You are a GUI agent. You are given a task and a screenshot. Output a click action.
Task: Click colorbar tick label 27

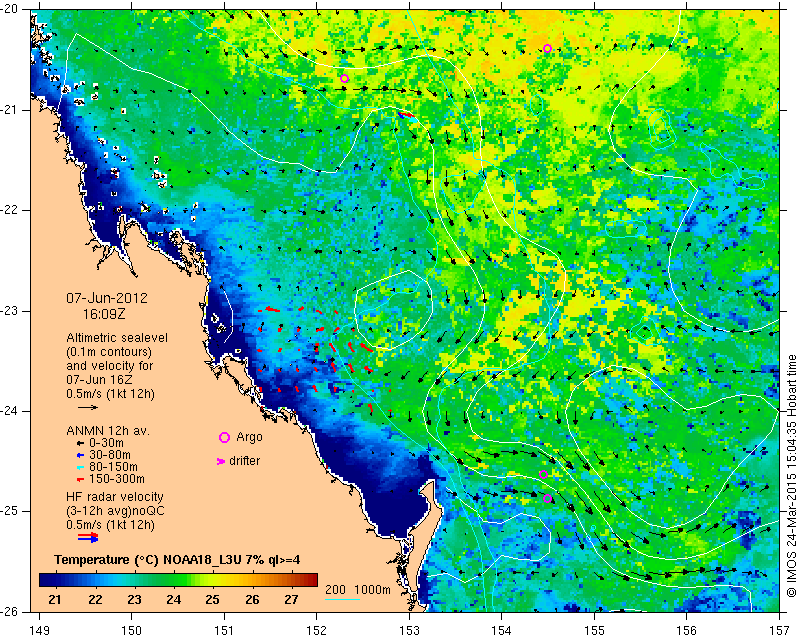(x=291, y=600)
